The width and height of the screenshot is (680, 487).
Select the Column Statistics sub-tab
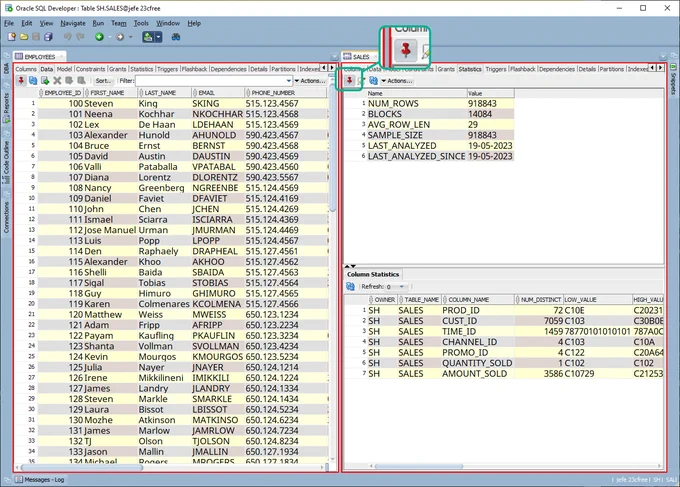(373, 274)
